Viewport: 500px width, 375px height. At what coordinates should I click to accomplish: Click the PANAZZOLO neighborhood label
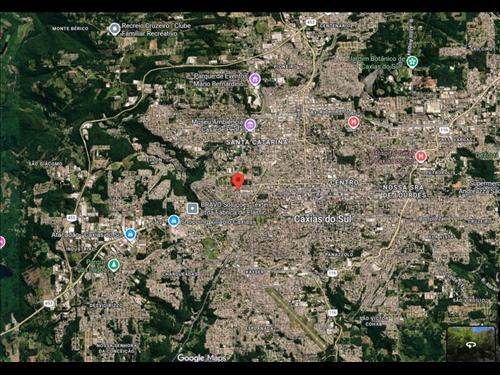click(339, 254)
